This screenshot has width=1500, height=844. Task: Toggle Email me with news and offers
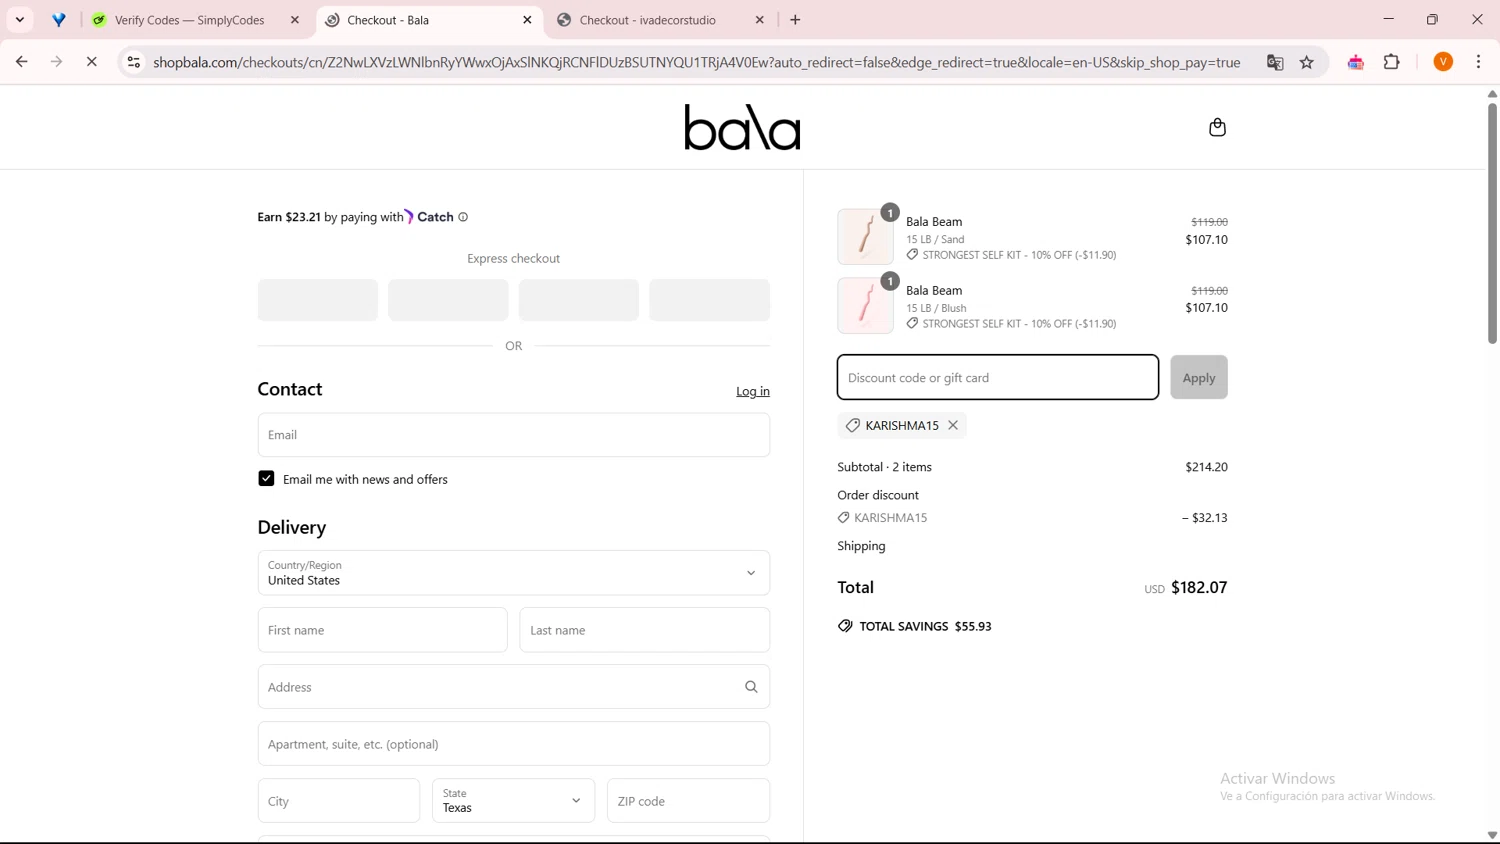pos(266,479)
